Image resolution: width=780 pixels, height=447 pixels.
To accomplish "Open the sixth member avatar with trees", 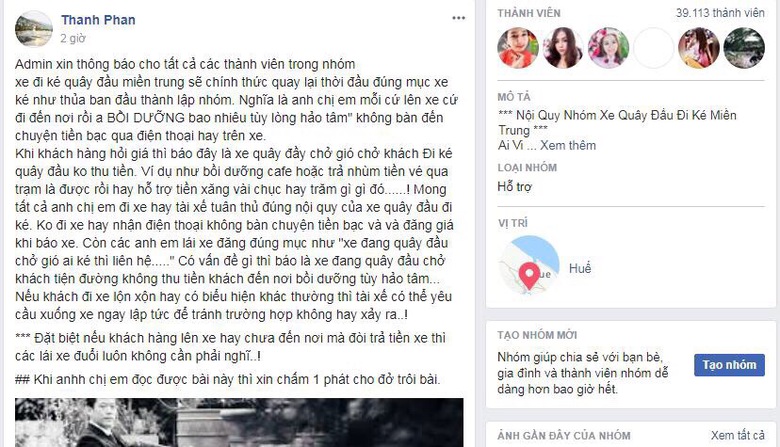I will 744,48.
